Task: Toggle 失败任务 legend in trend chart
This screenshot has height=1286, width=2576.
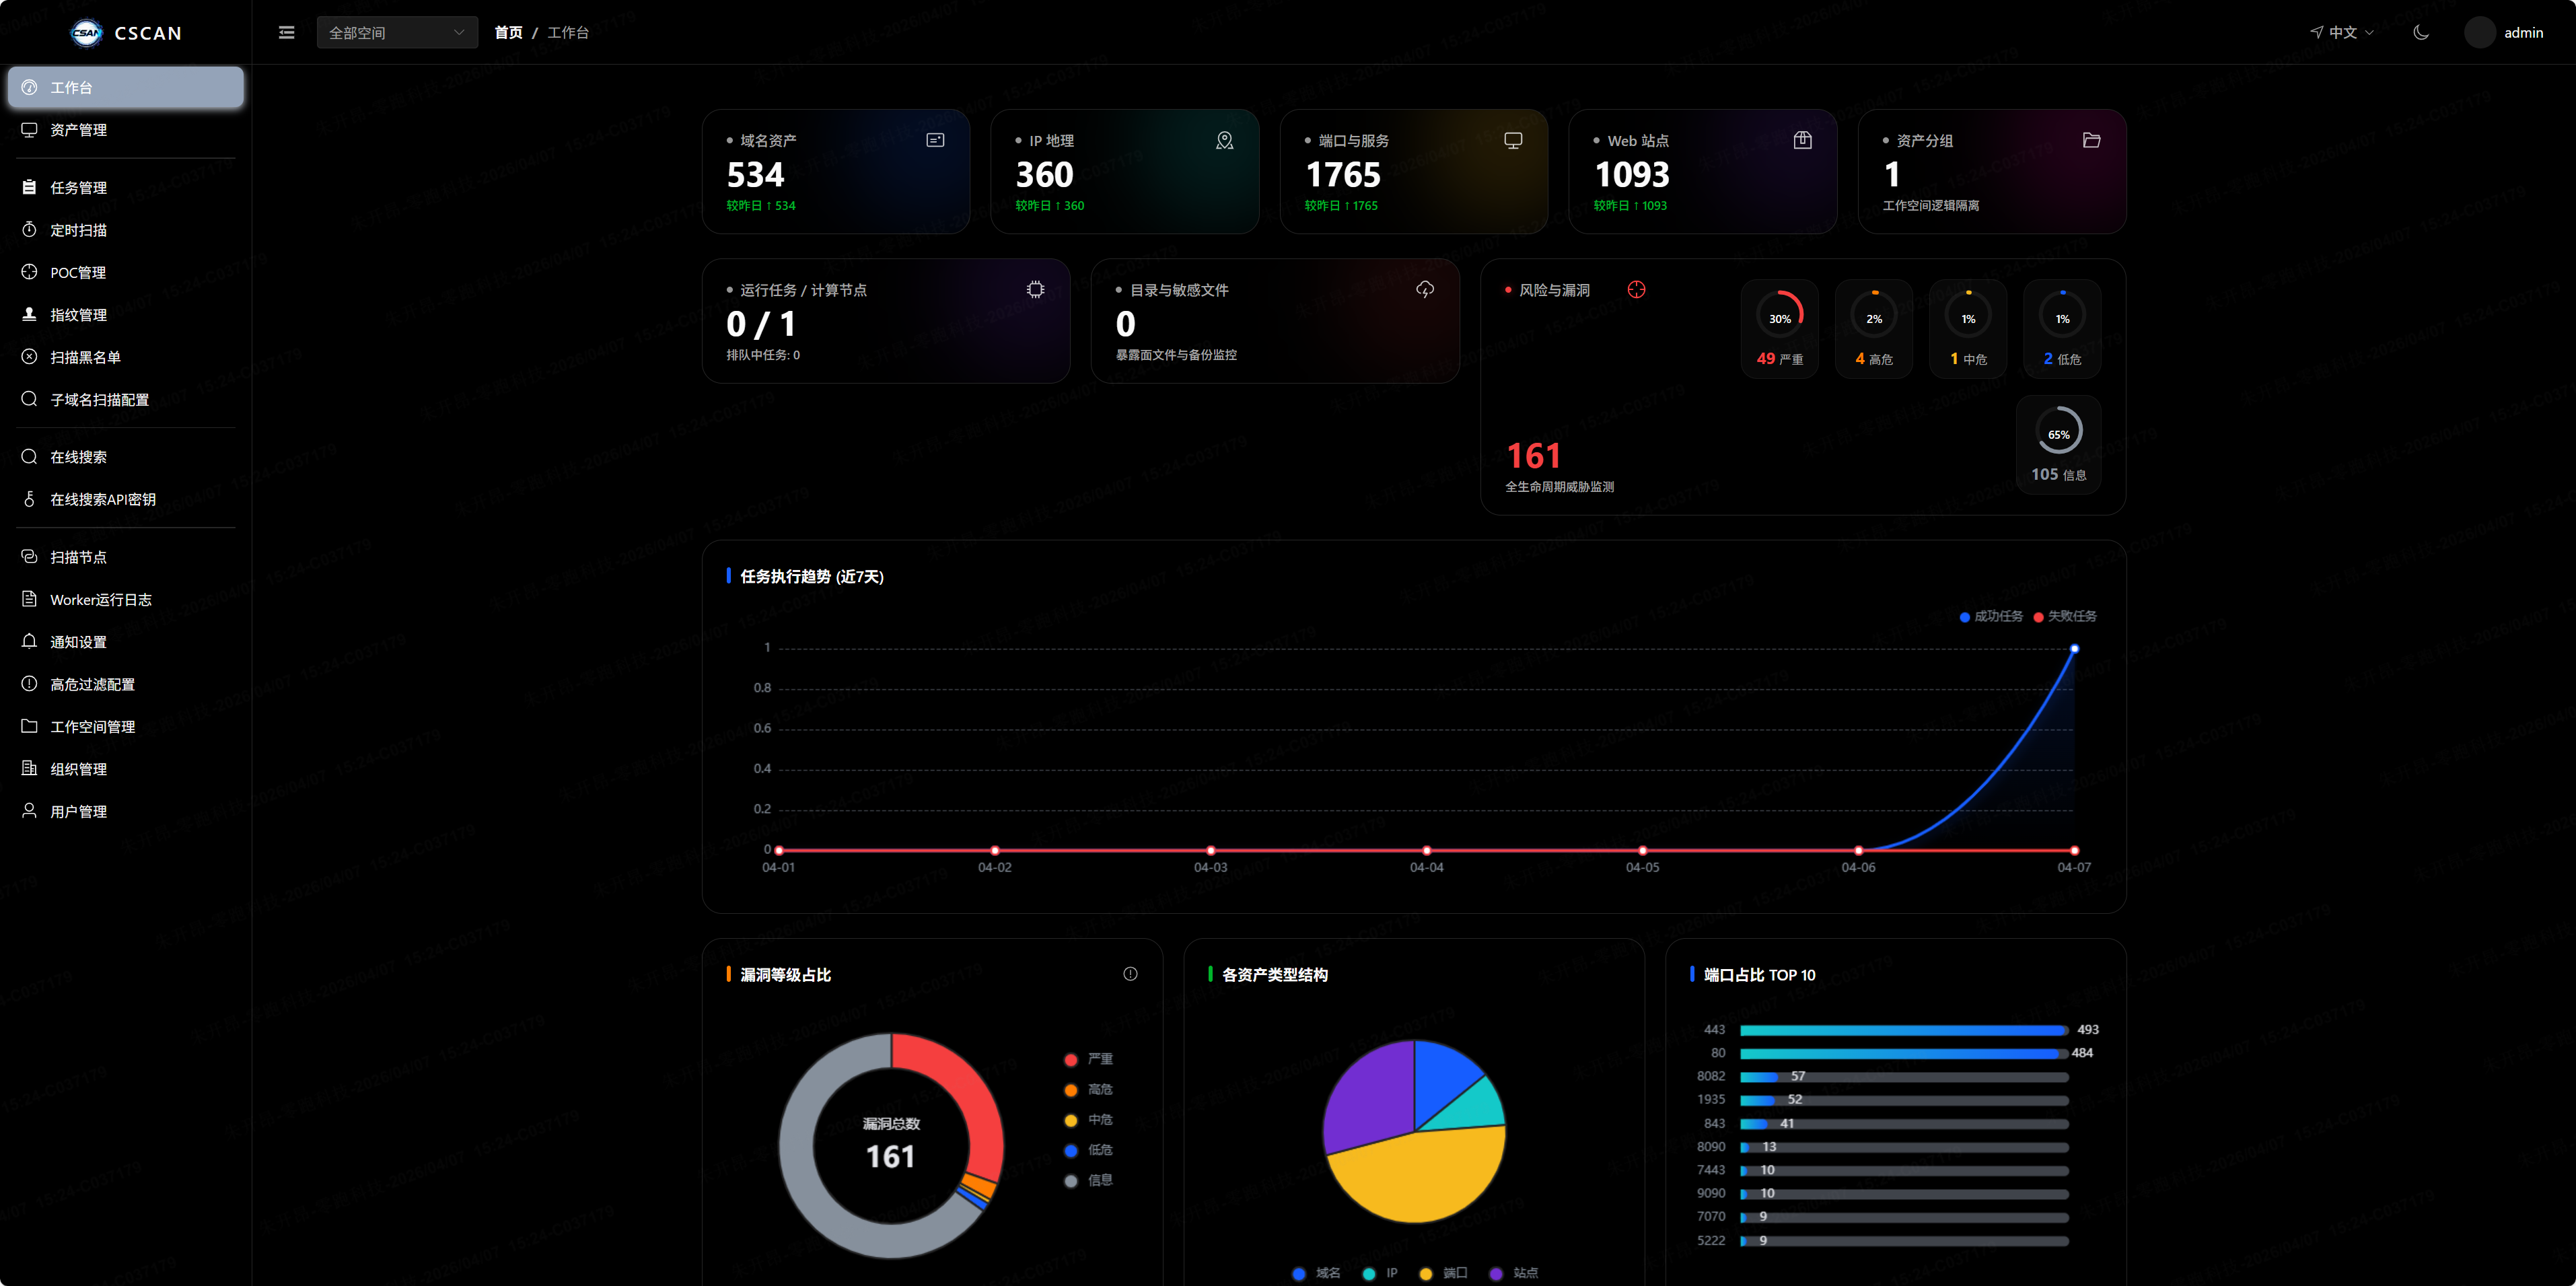Action: (x=2065, y=617)
